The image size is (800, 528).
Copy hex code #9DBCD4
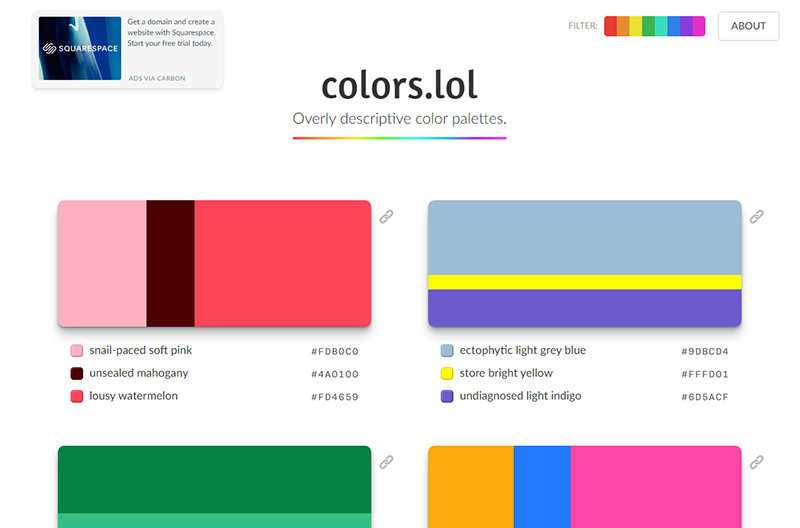pyautogui.click(x=705, y=351)
